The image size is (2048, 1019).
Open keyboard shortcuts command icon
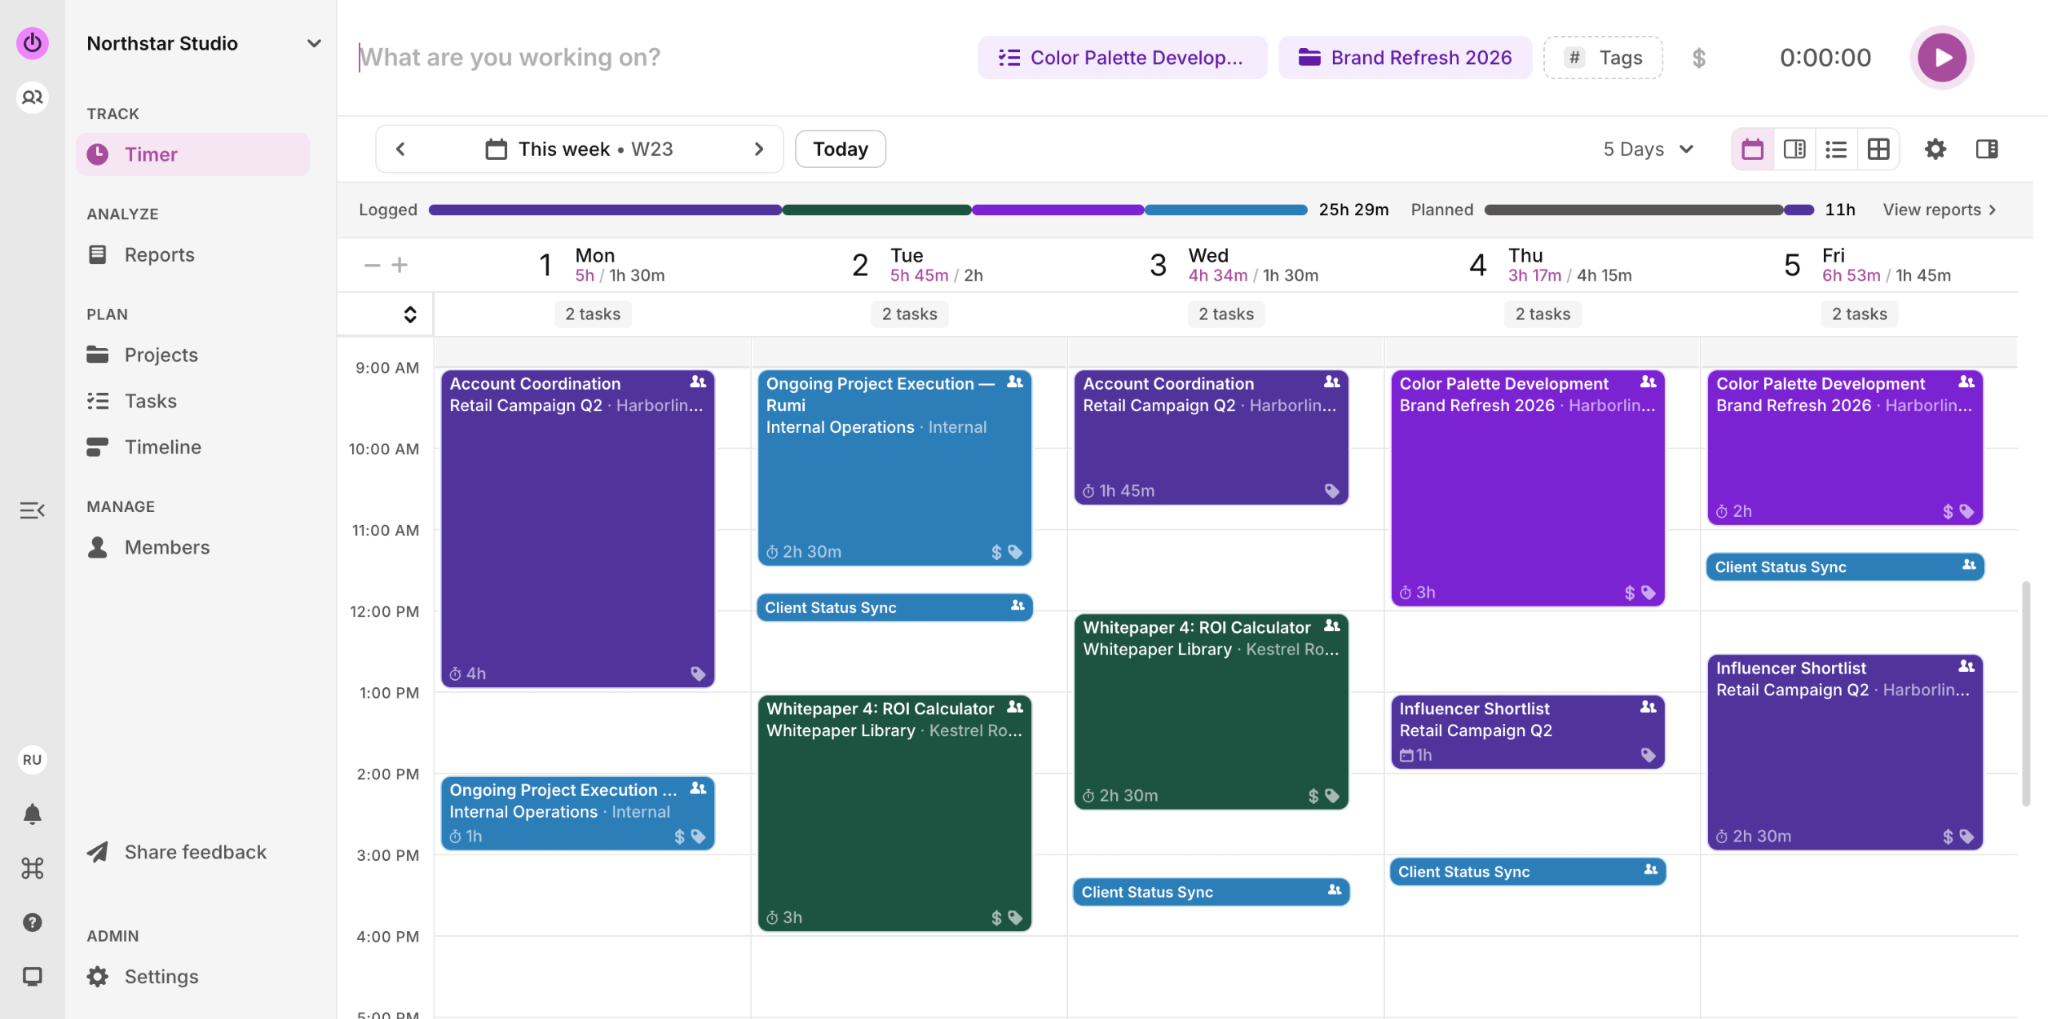[32, 868]
